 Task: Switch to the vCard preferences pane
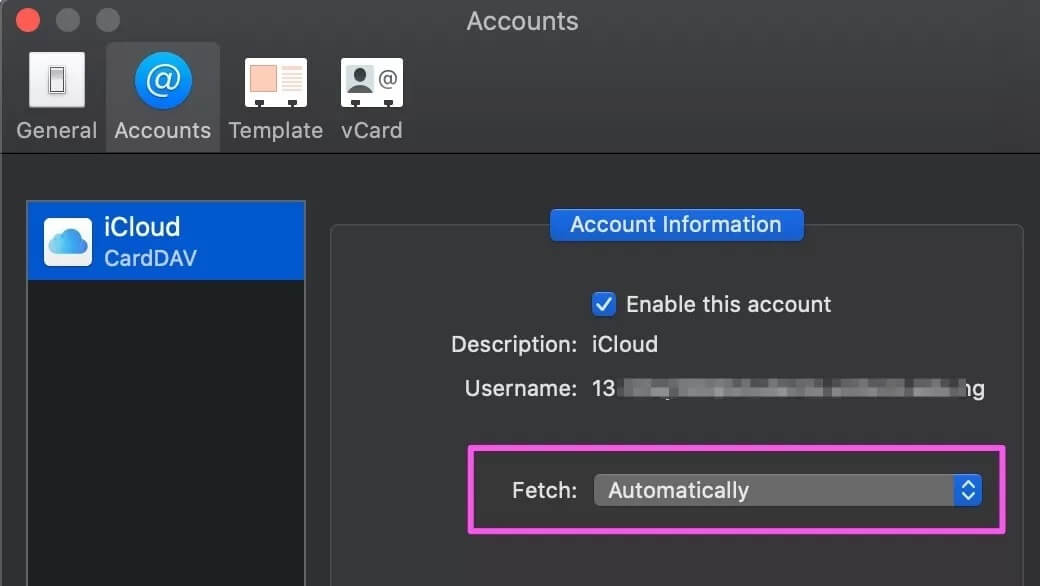[x=371, y=97]
